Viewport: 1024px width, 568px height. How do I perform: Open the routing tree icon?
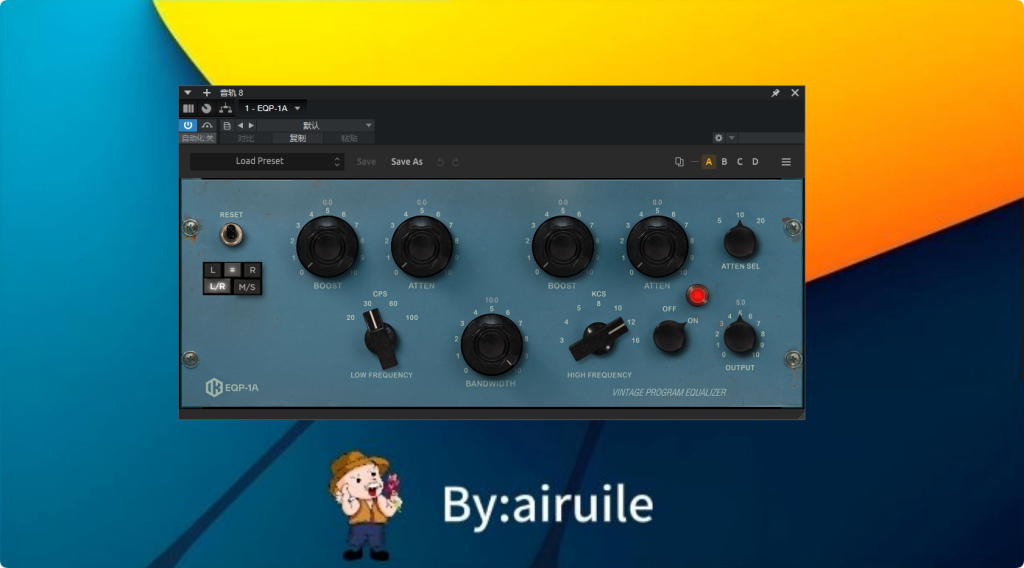[x=225, y=108]
